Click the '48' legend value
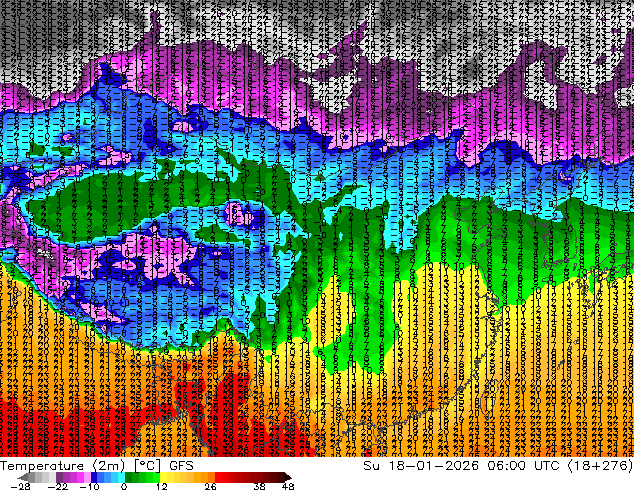Image resolution: width=634 pixels, height=490 pixels. coord(288,486)
